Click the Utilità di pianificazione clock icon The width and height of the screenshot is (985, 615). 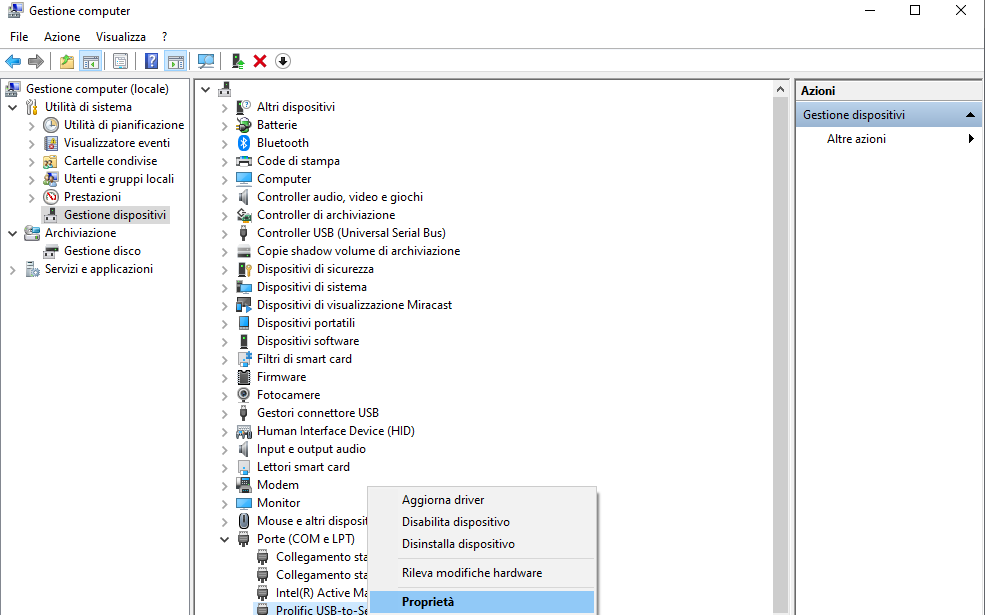[51, 124]
